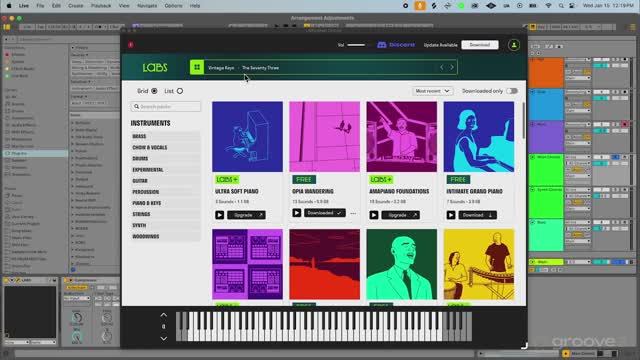Open the Discord link
The width and height of the screenshot is (640, 360).
pos(396,45)
